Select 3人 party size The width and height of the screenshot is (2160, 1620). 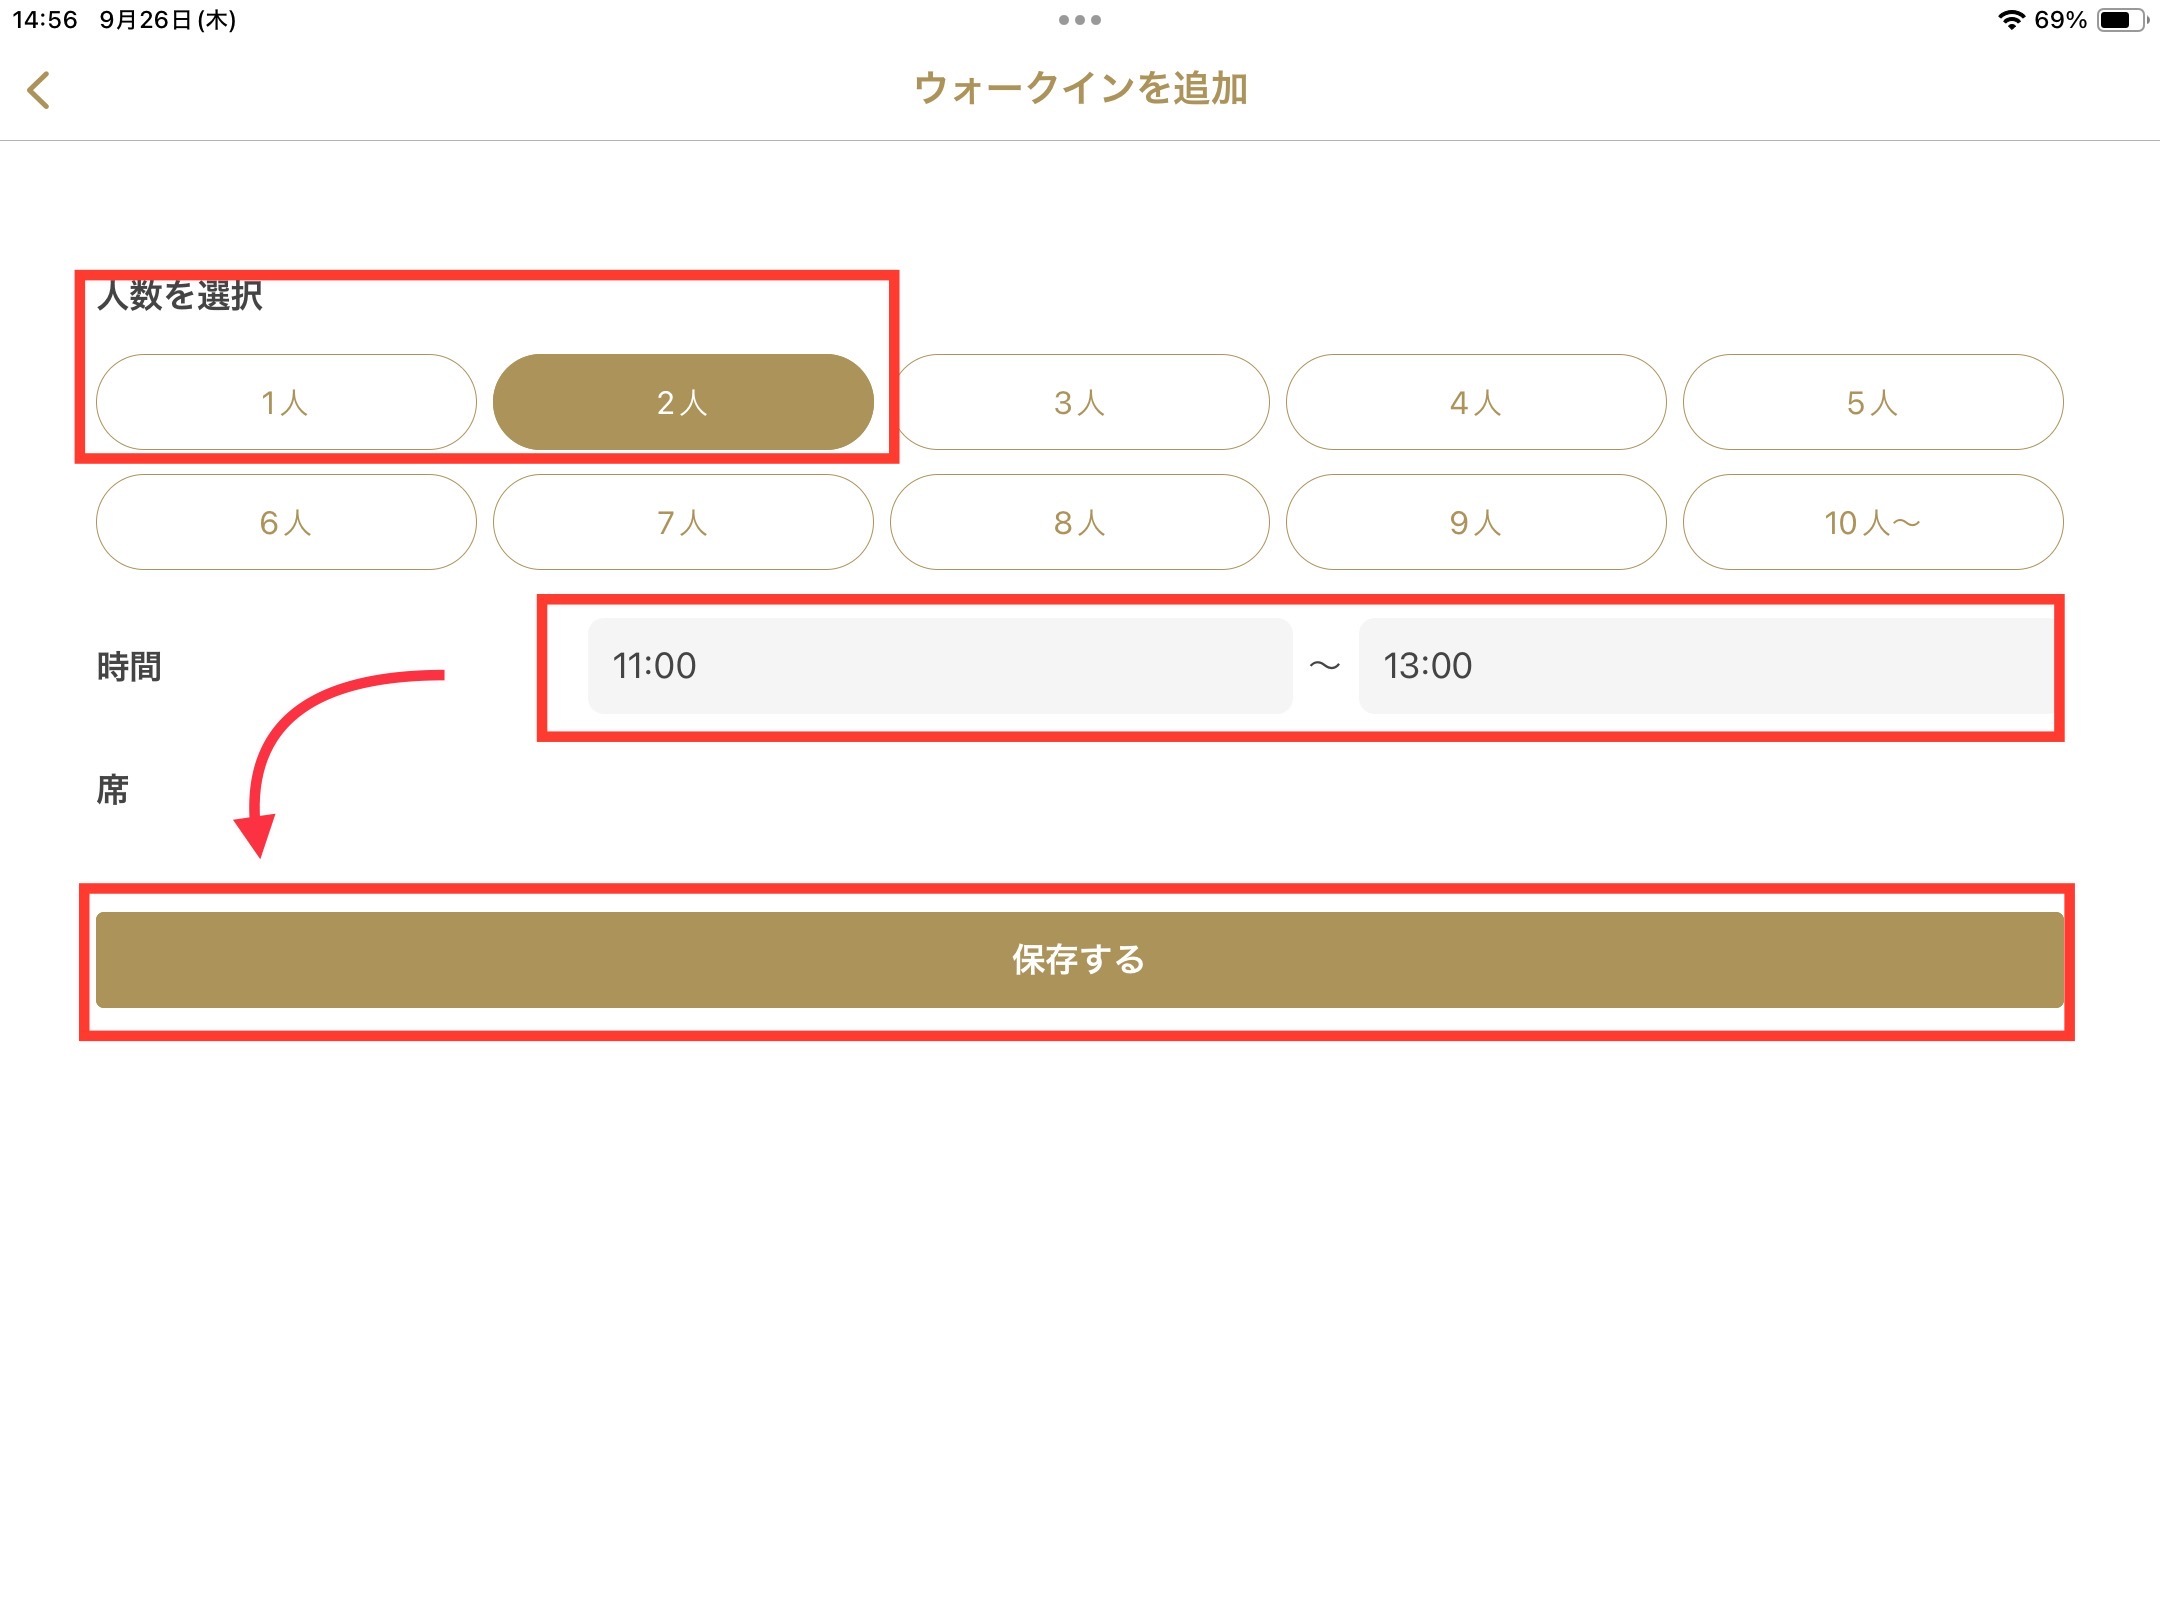1080,402
